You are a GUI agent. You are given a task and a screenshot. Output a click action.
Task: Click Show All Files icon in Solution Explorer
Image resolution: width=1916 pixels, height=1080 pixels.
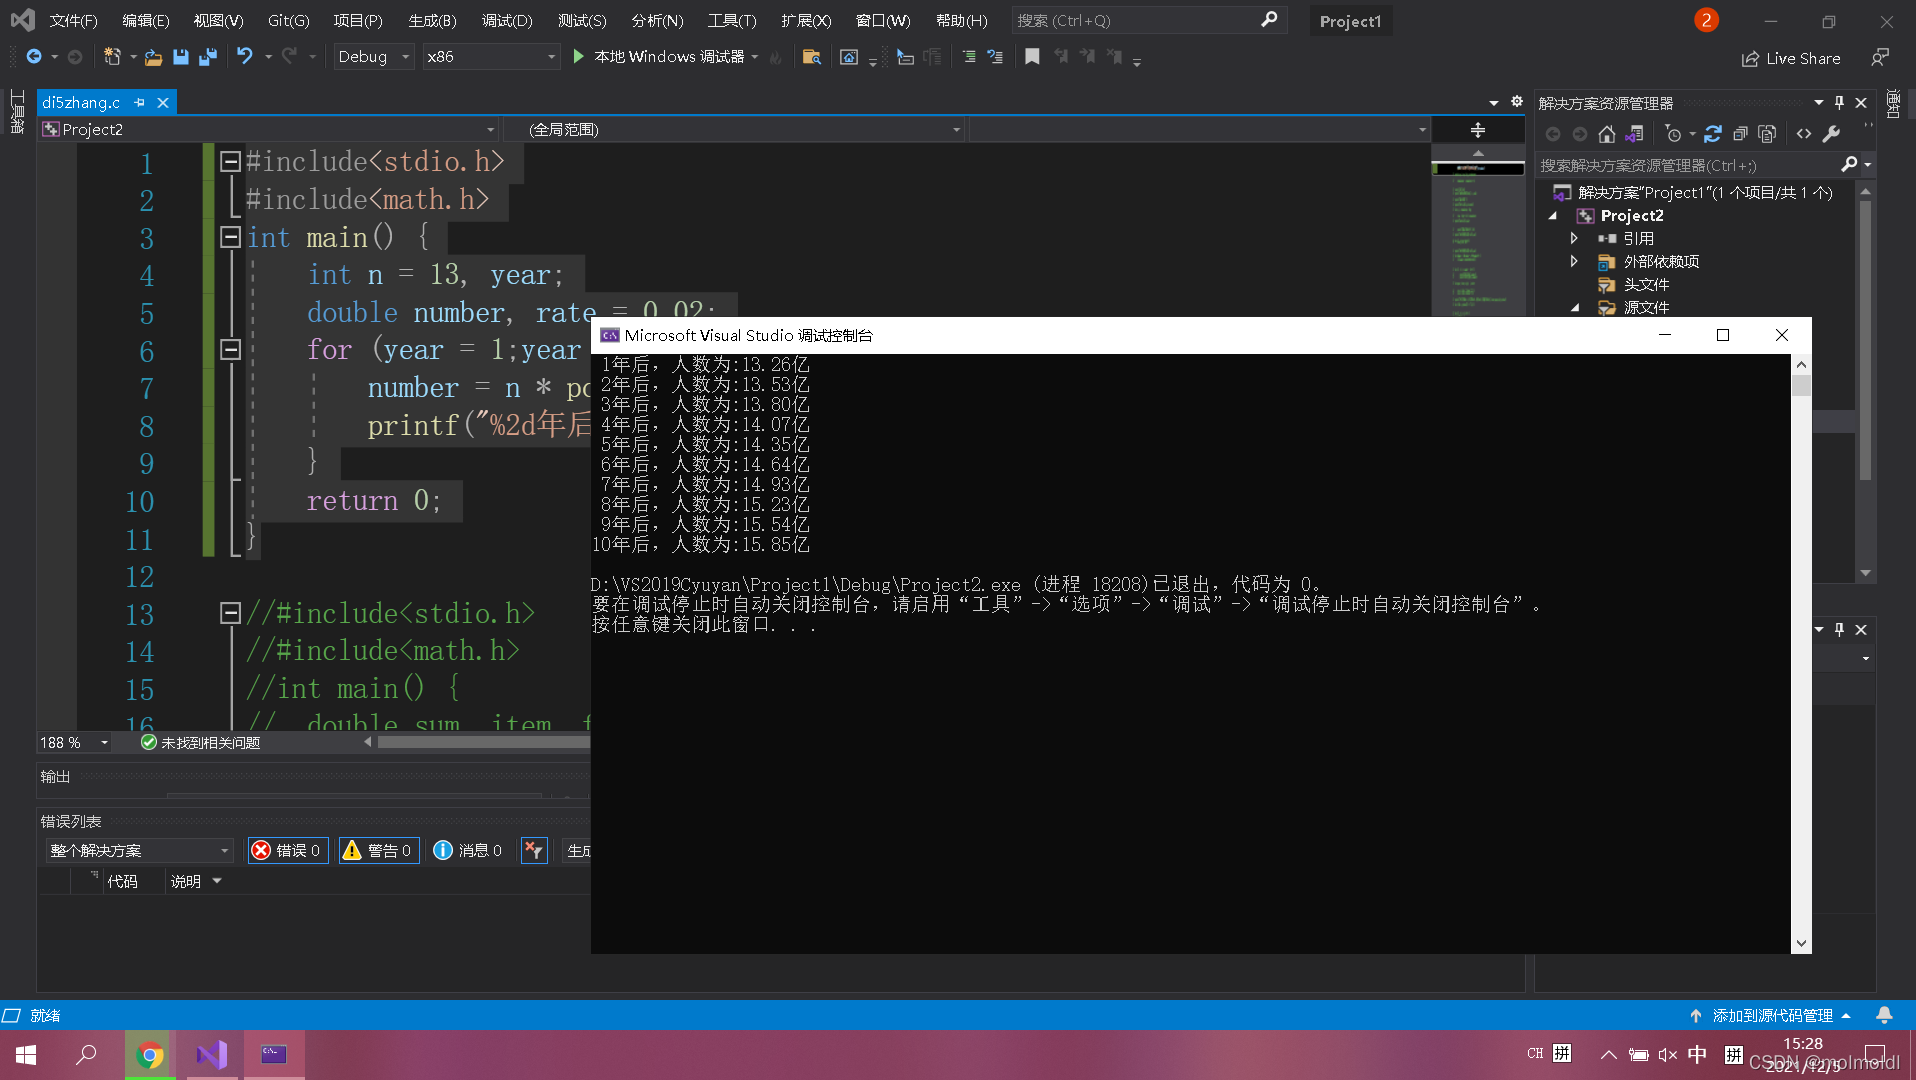1767,134
